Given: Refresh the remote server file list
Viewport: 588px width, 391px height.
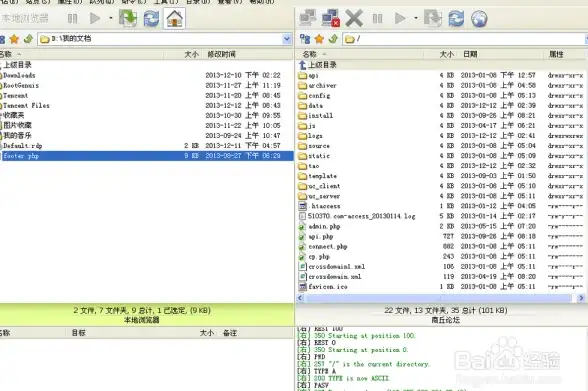Looking at the screenshot, I should 456,18.
